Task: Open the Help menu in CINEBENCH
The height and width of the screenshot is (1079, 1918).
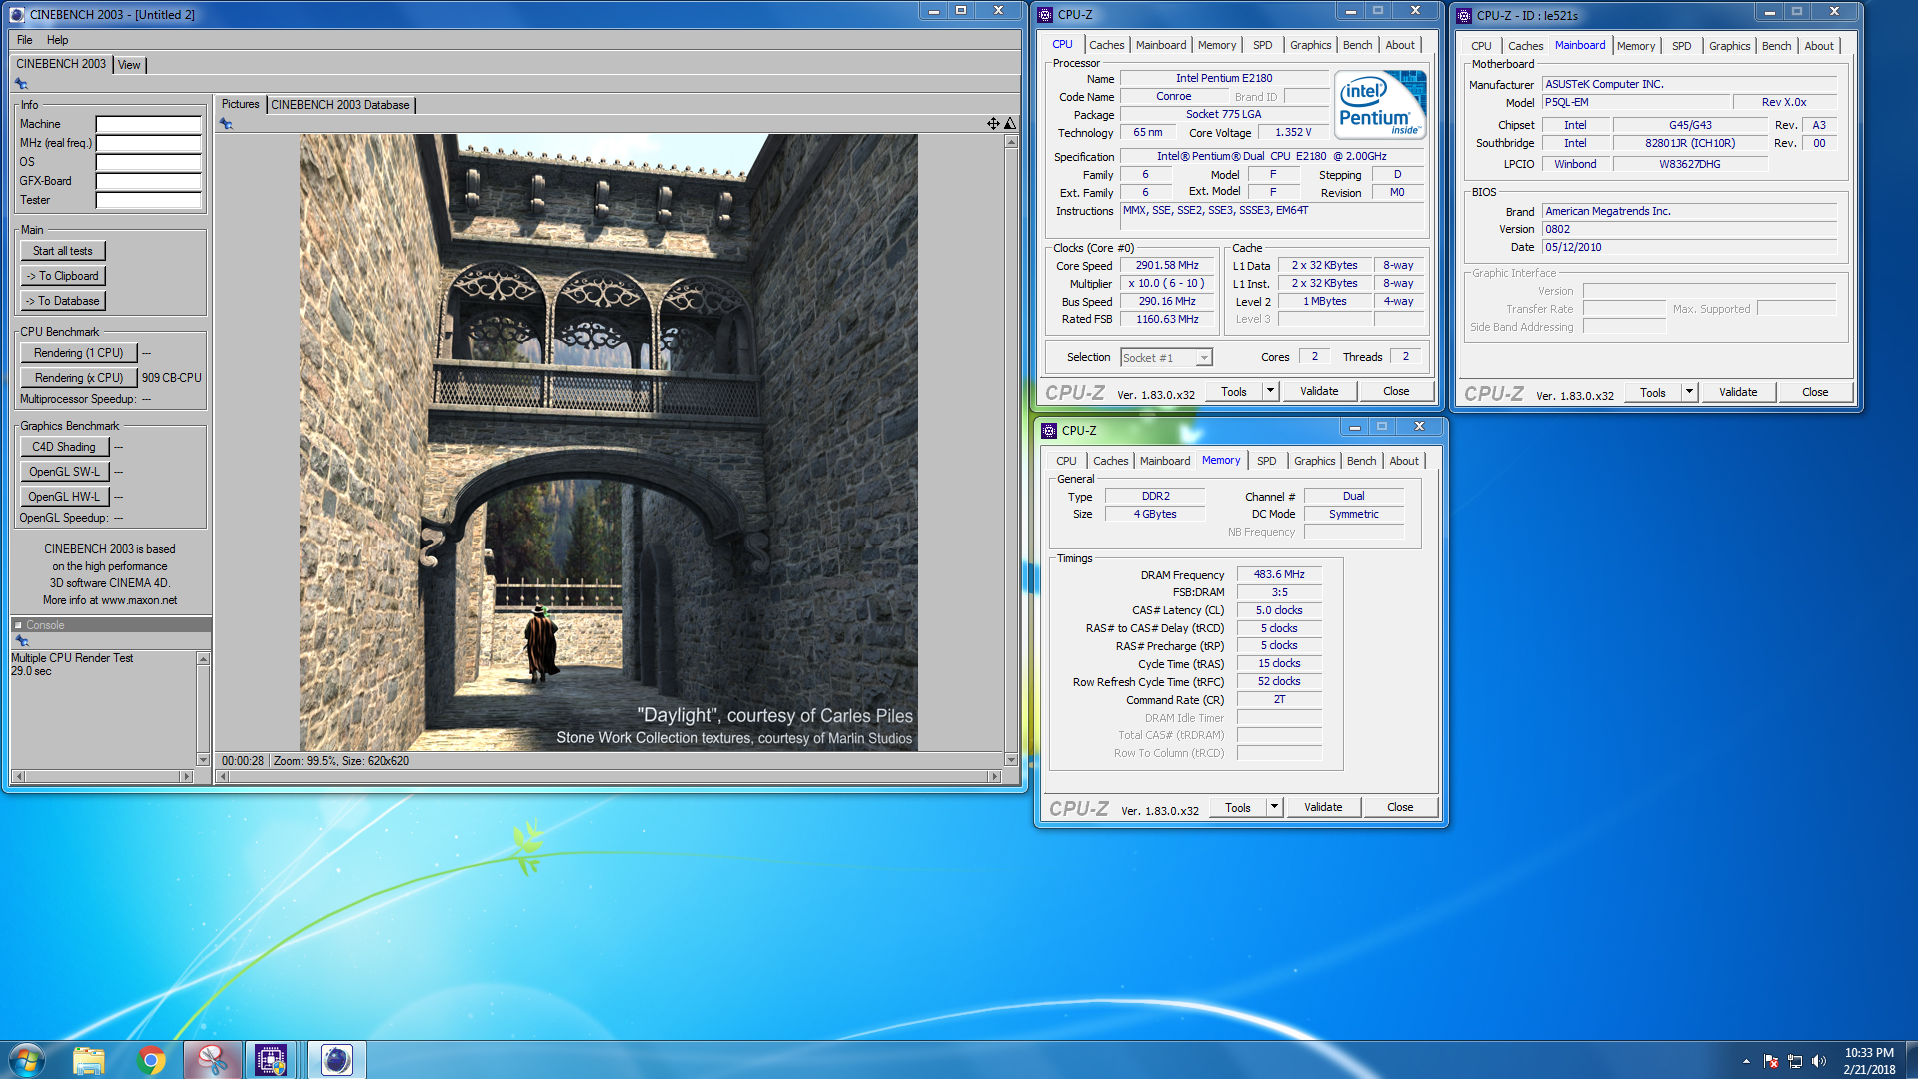Action: [58, 40]
